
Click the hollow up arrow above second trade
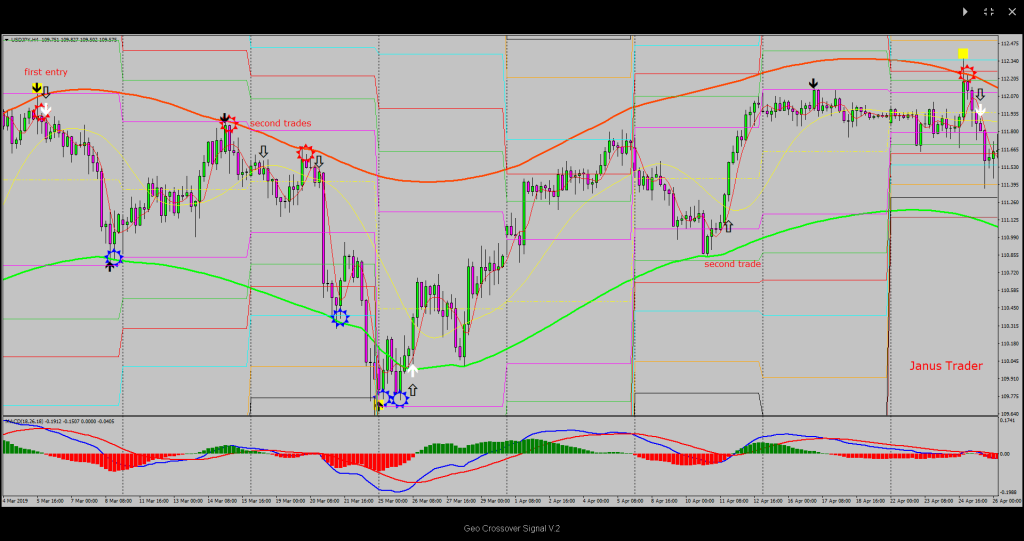click(728, 227)
